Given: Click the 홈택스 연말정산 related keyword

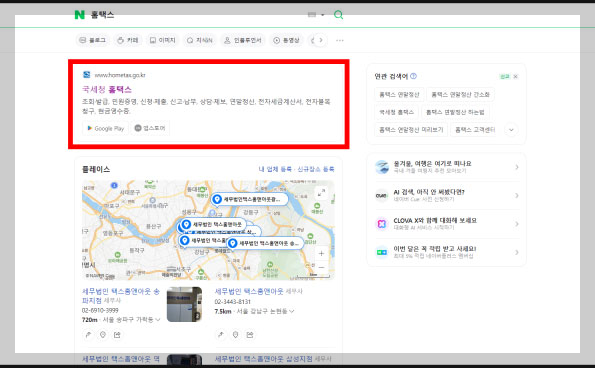Looking at the screenshot, I should point(399,94).
